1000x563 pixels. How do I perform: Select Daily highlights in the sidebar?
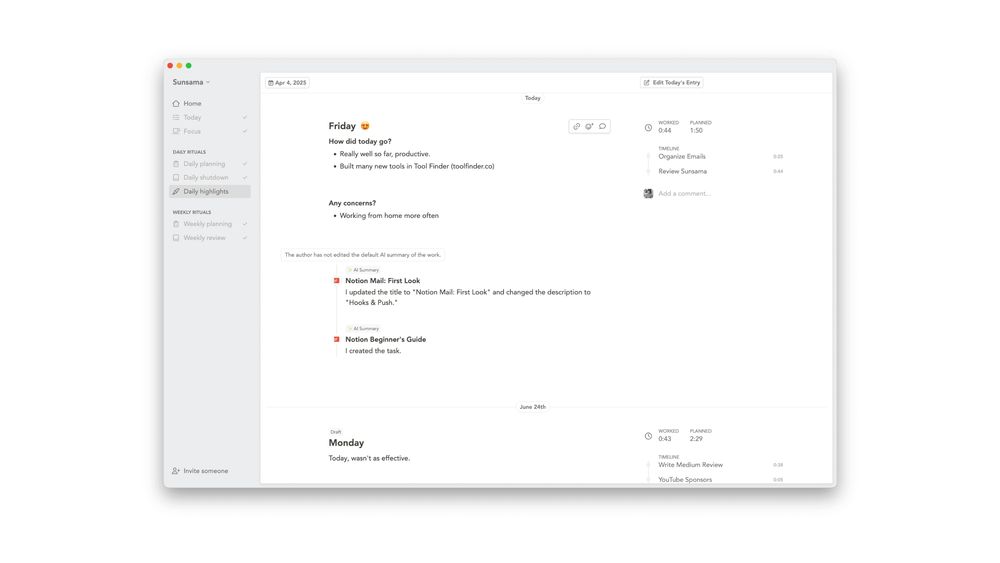(210, 191)
